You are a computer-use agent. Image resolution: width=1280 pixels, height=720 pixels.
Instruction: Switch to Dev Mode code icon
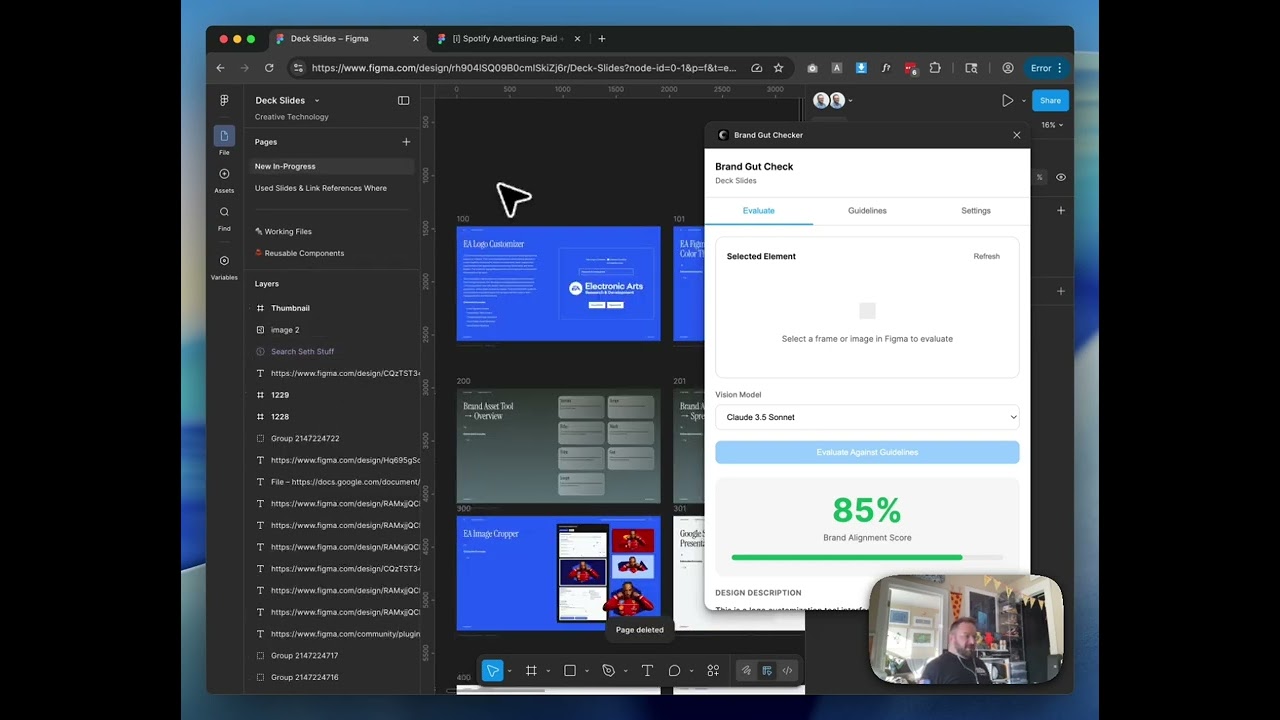[x=788, y=671]
